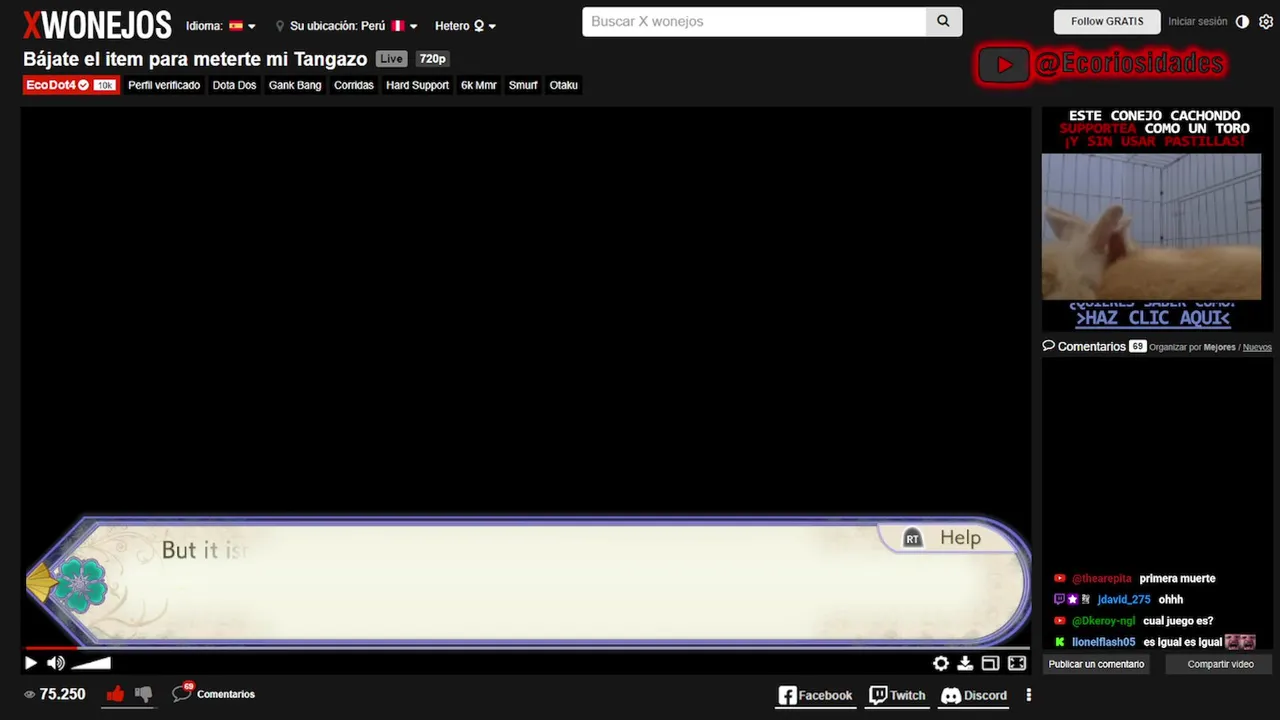
Task: Sort comments by Mejores
Action: 1219,347
